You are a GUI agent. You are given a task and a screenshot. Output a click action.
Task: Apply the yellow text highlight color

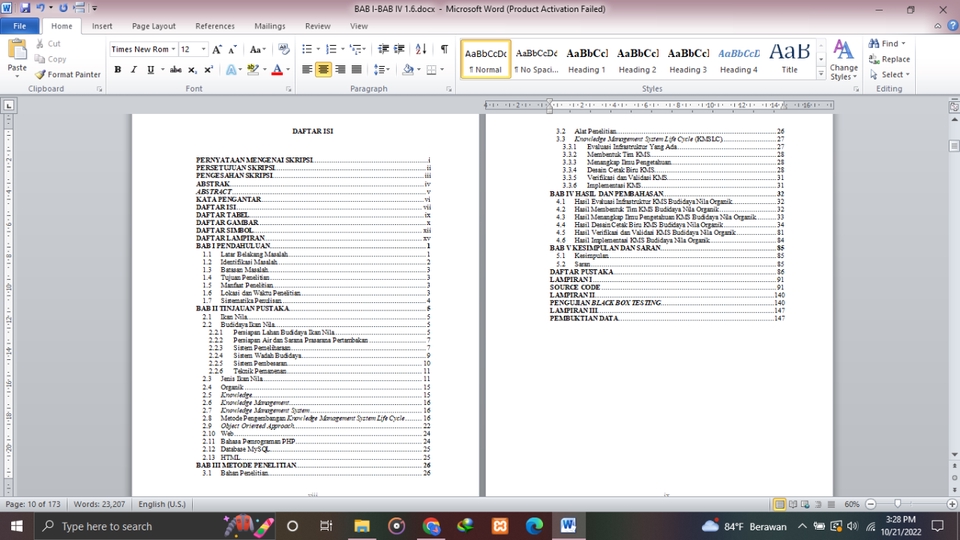[252, 70]
